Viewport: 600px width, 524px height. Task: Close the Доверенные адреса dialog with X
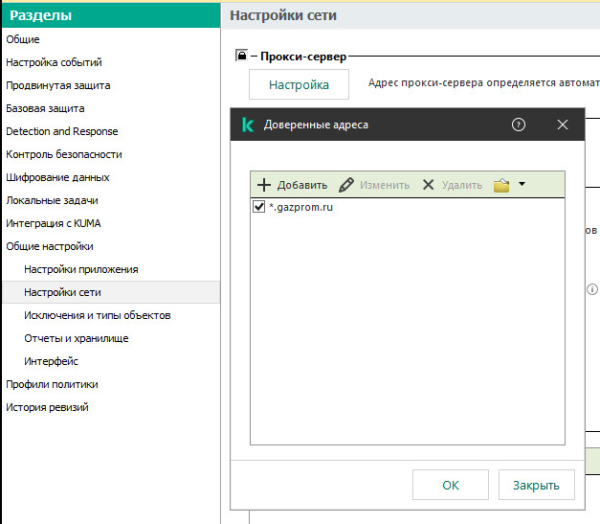pos(562,125)
